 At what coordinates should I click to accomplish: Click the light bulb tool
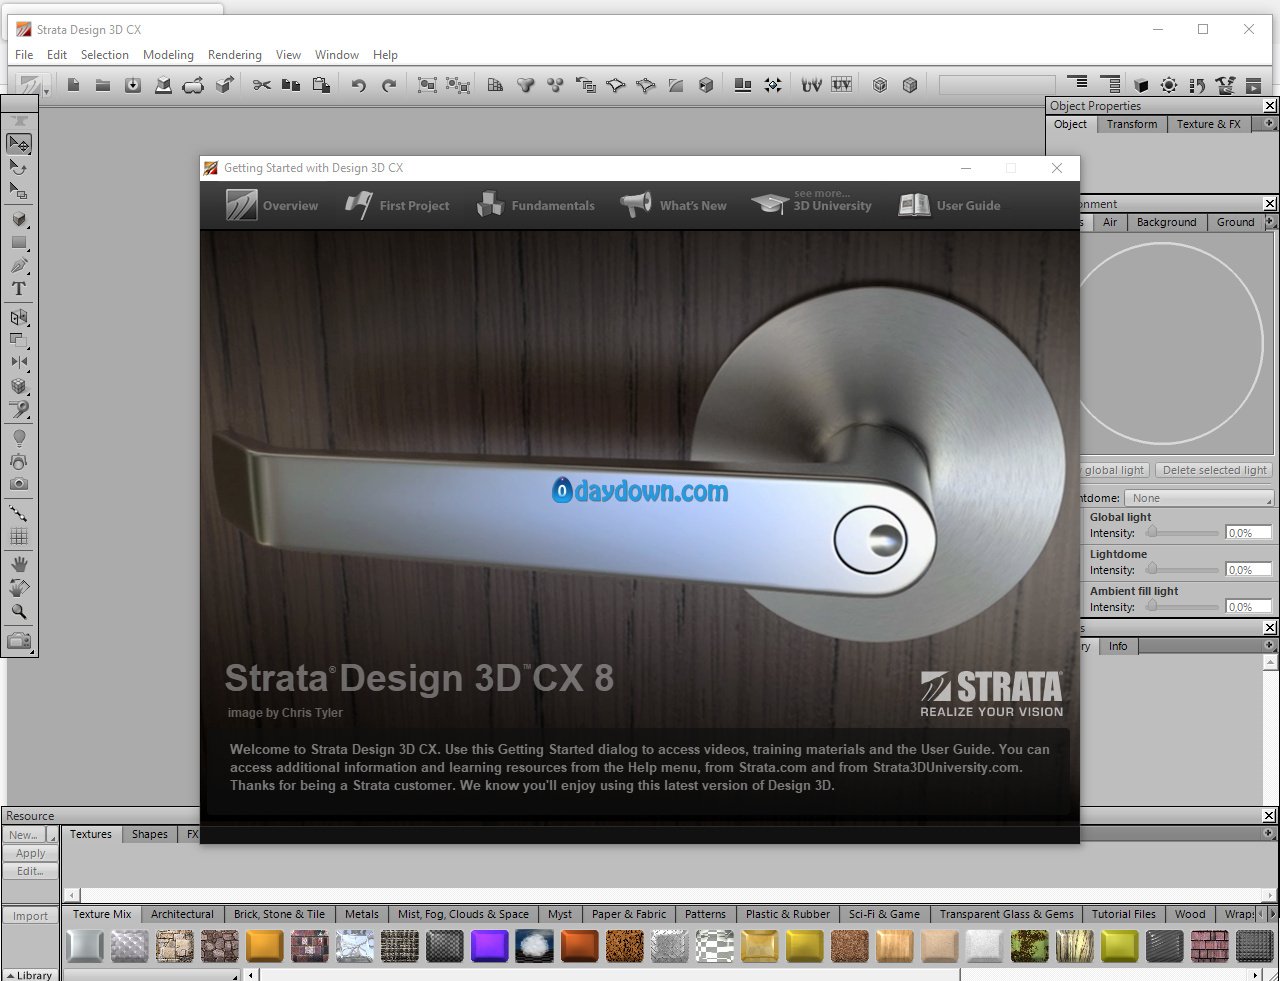[19, 438]
